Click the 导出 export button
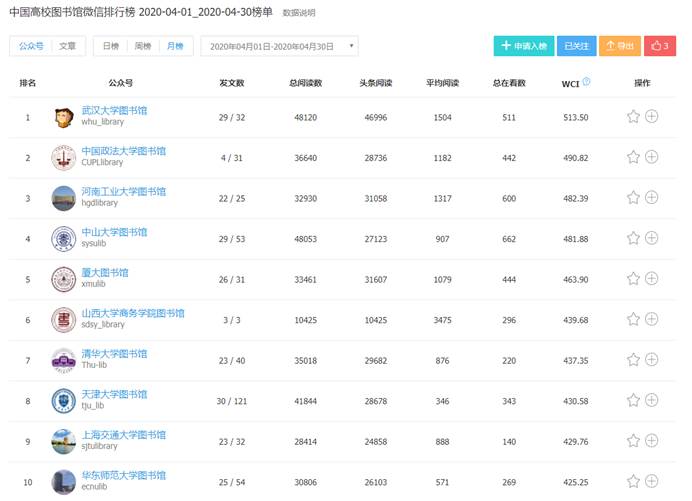Screen dimensions: 692x501 [x=621, y=46]
